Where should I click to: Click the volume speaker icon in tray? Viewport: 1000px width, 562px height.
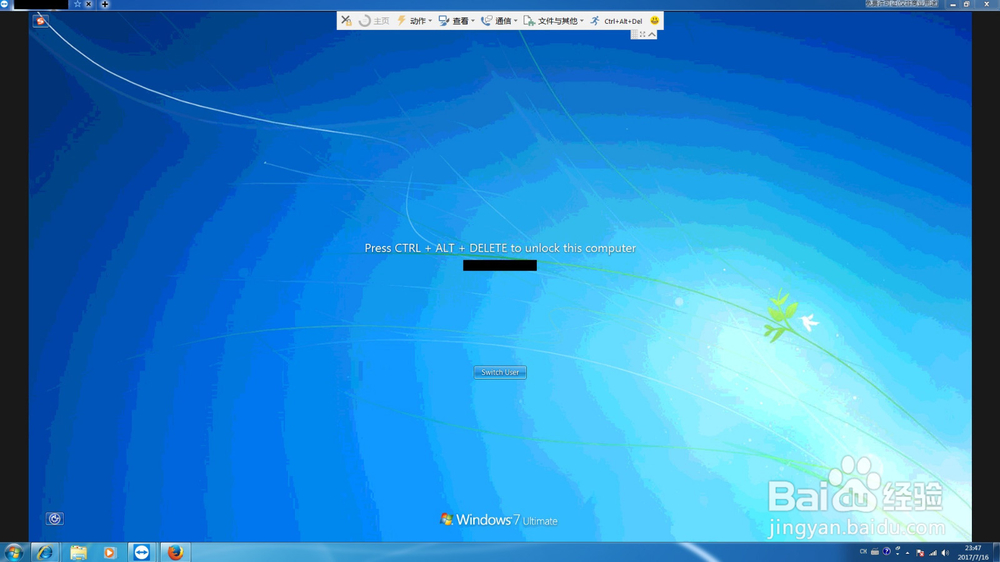[x=945, y=553]
